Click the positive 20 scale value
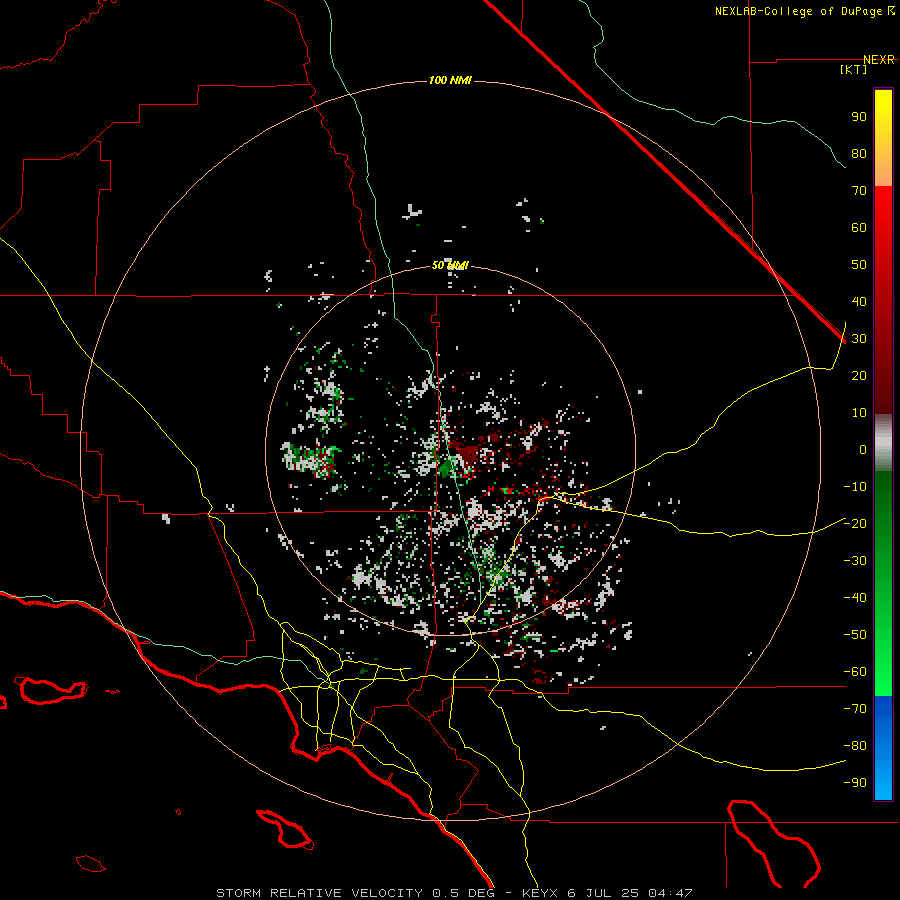Image resolution: width=900 pixels, height=900 pixels. pyautogui.click(x=859, y=376)
